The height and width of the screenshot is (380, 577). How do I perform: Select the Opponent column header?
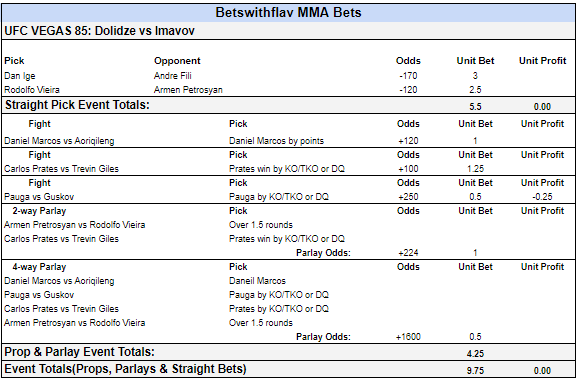pyautogui.click(x=177, y=61)
